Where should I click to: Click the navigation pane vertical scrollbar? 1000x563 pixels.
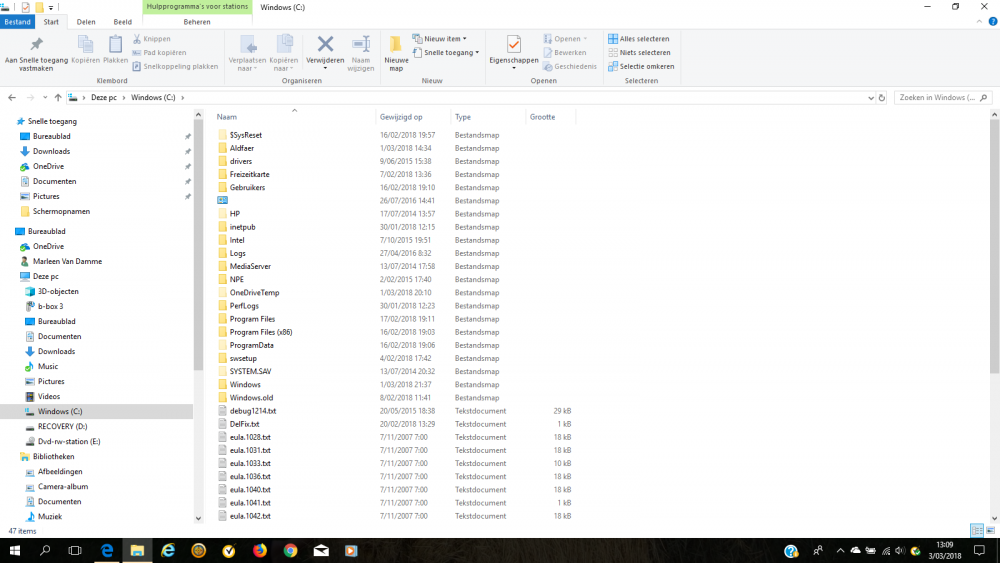click(198, 300)
